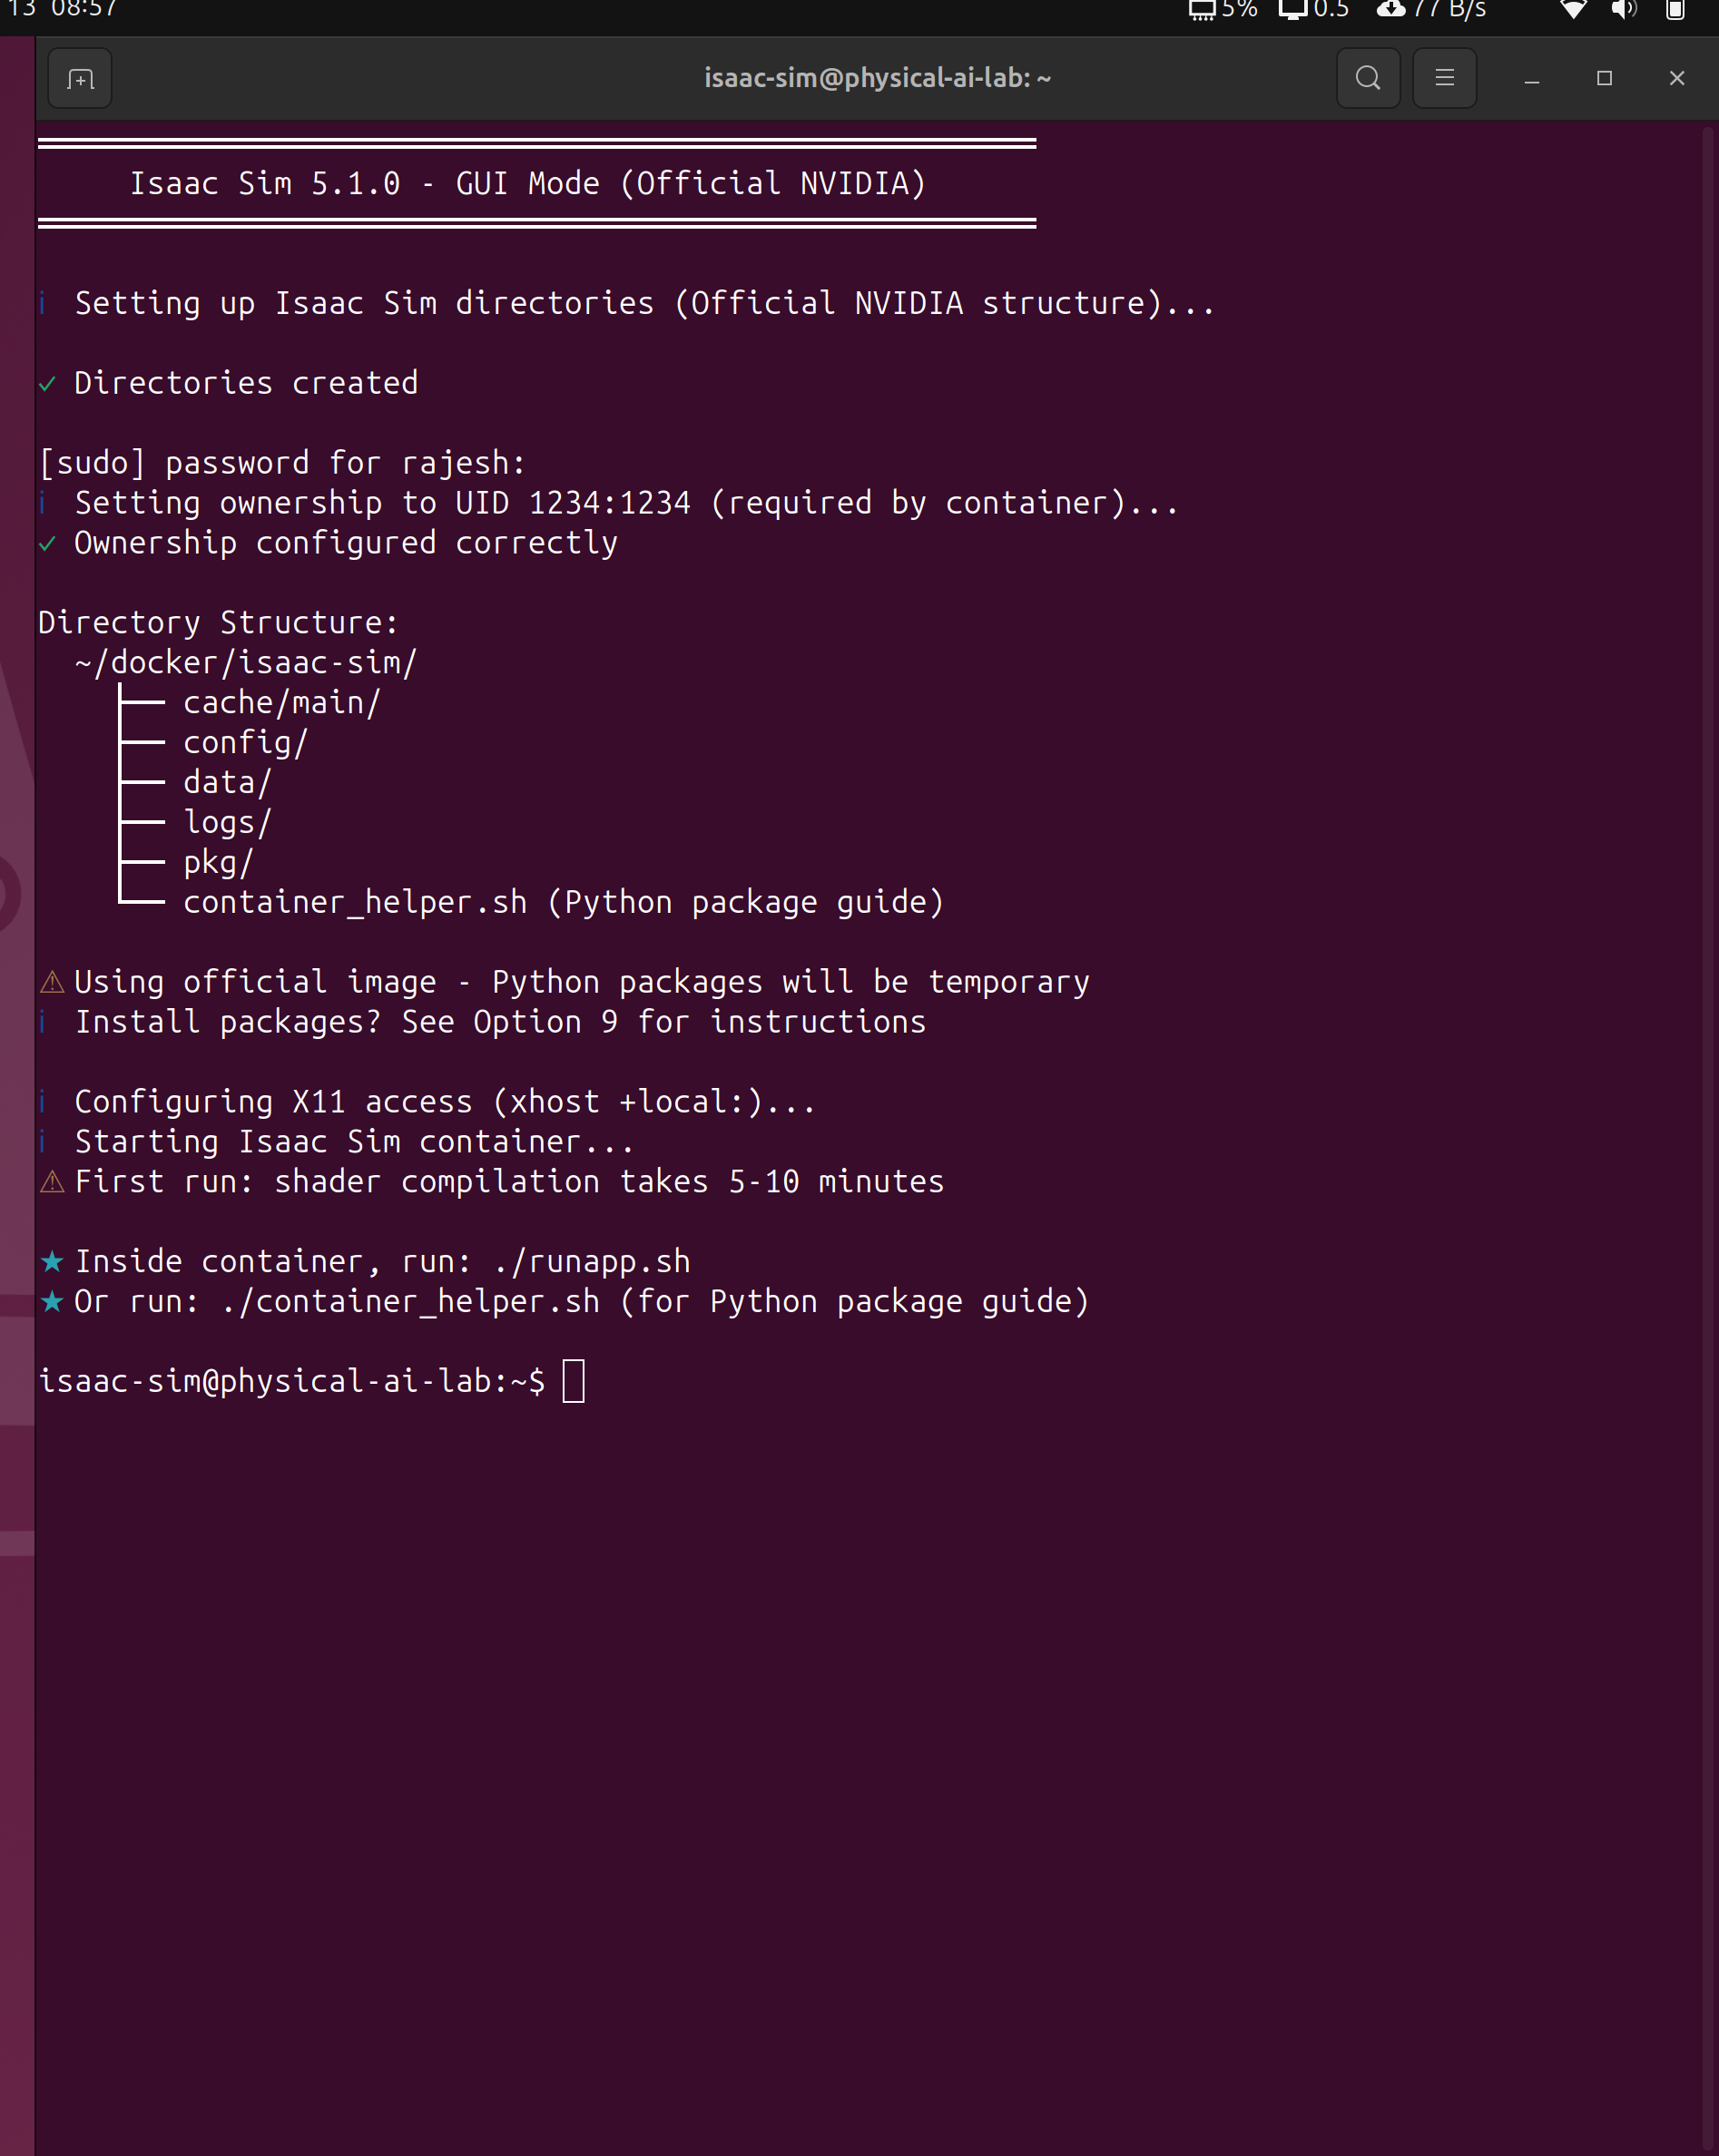Open the Wi-Fi status icon
Screen dimensions: 1719x2156
click(x=1573, y=10)
